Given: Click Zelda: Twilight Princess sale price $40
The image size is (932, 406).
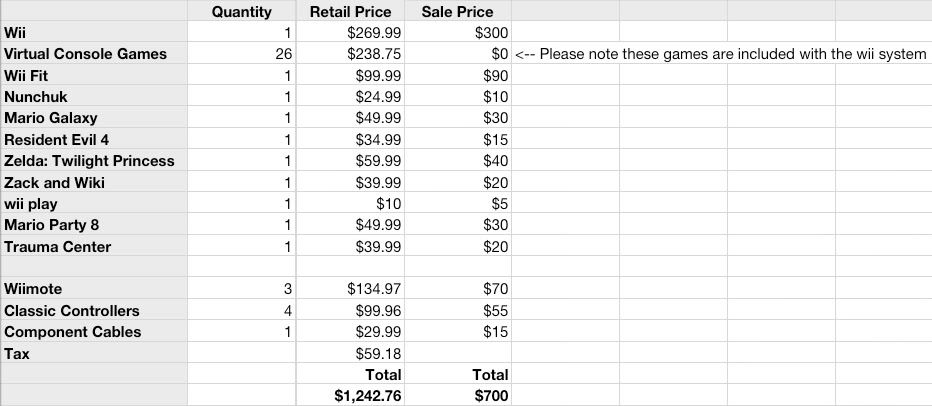Looking at the screenshot, I should point(458,160).
